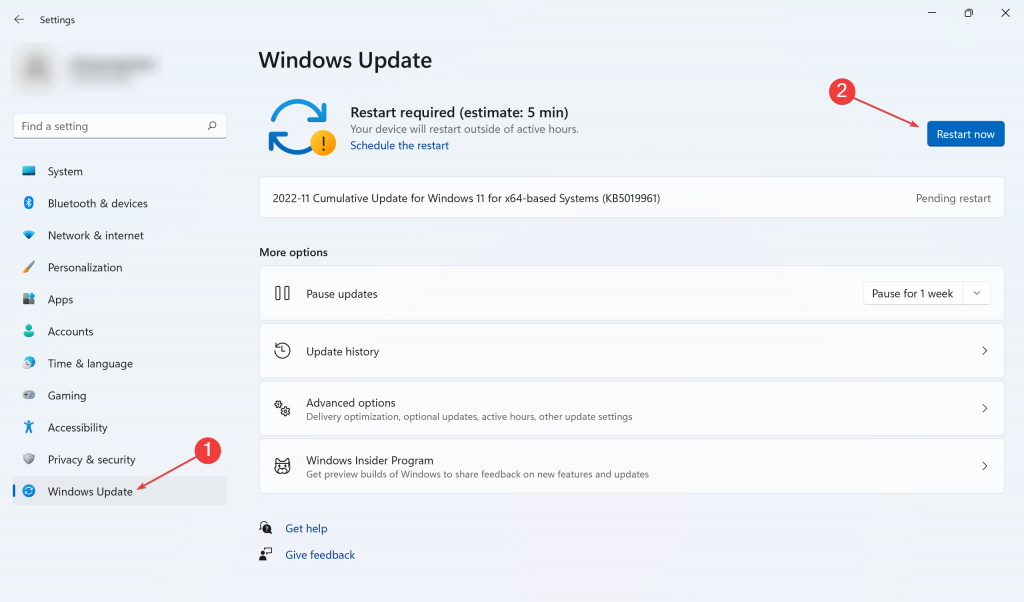Go to Network & internet
Viewport: 1024px width, 602px height.
pos(120,235)
